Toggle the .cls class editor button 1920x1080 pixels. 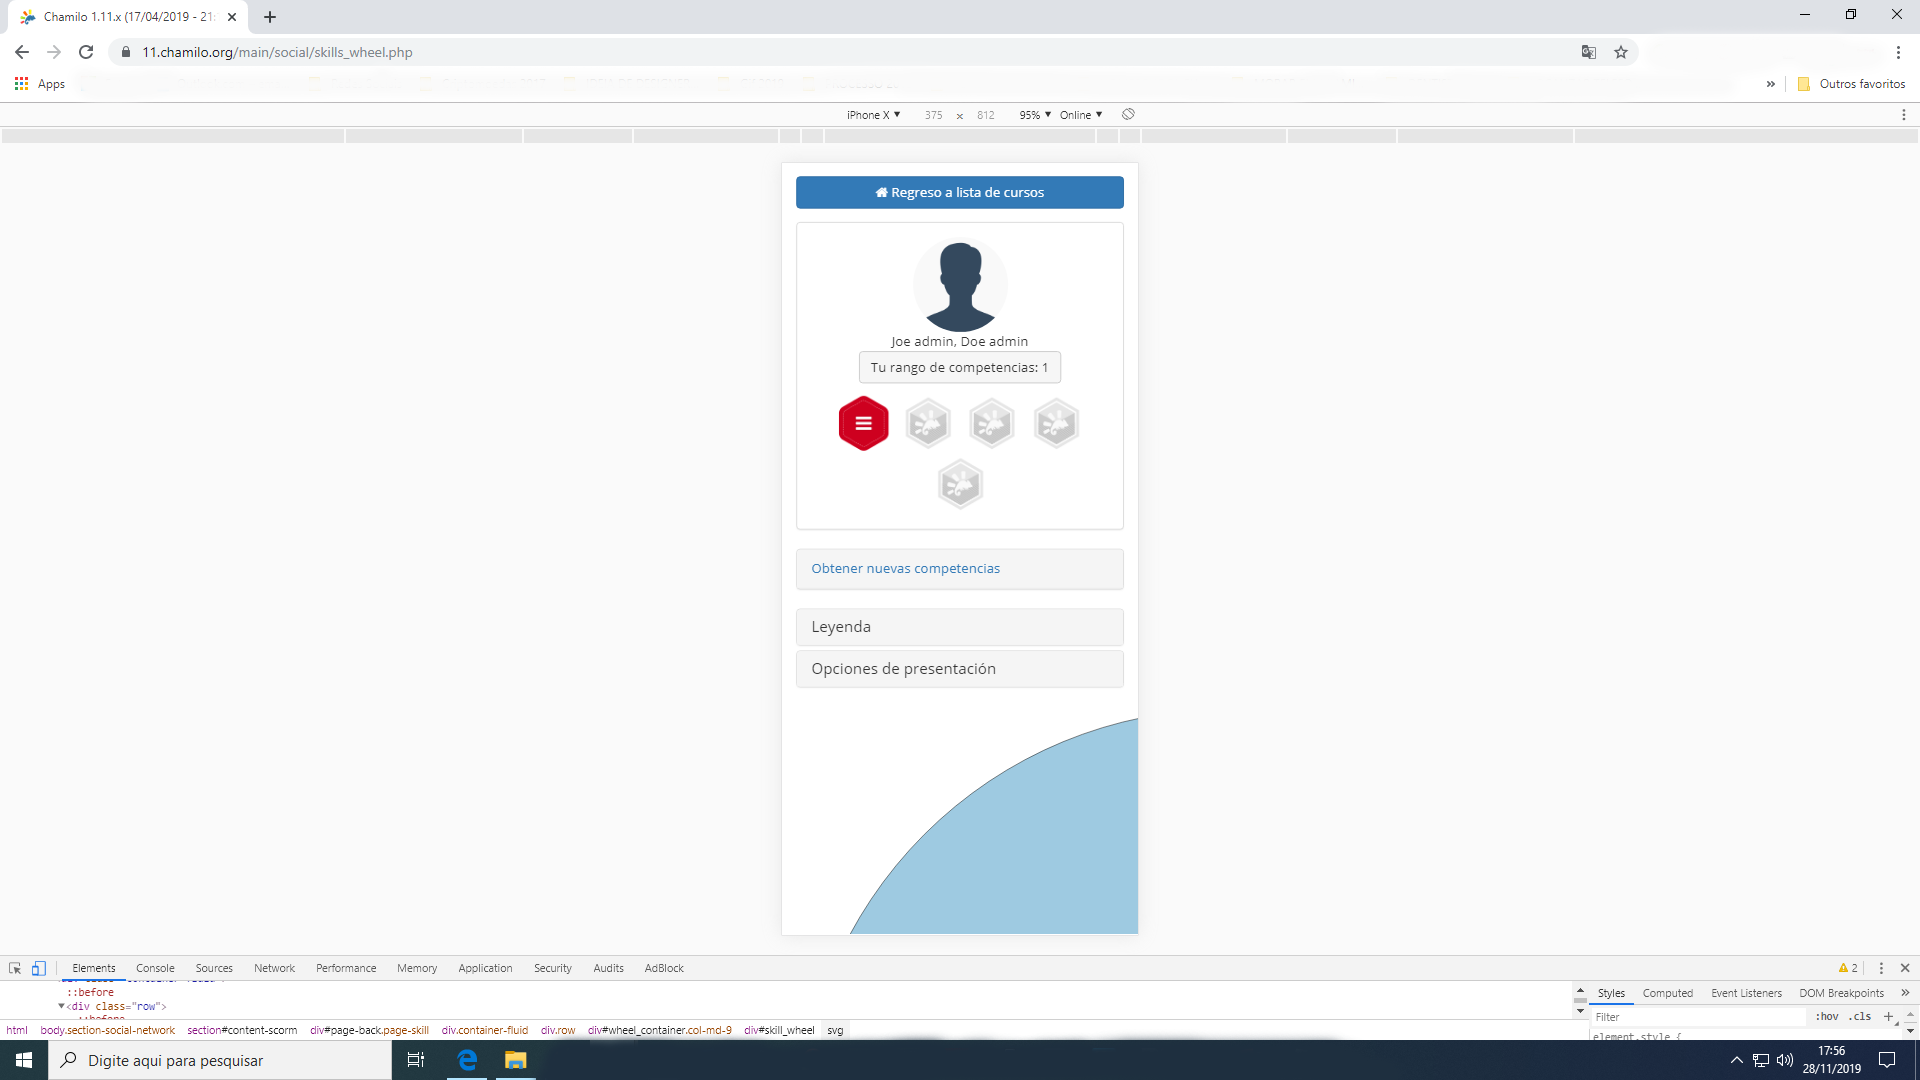[1860, 1016]
